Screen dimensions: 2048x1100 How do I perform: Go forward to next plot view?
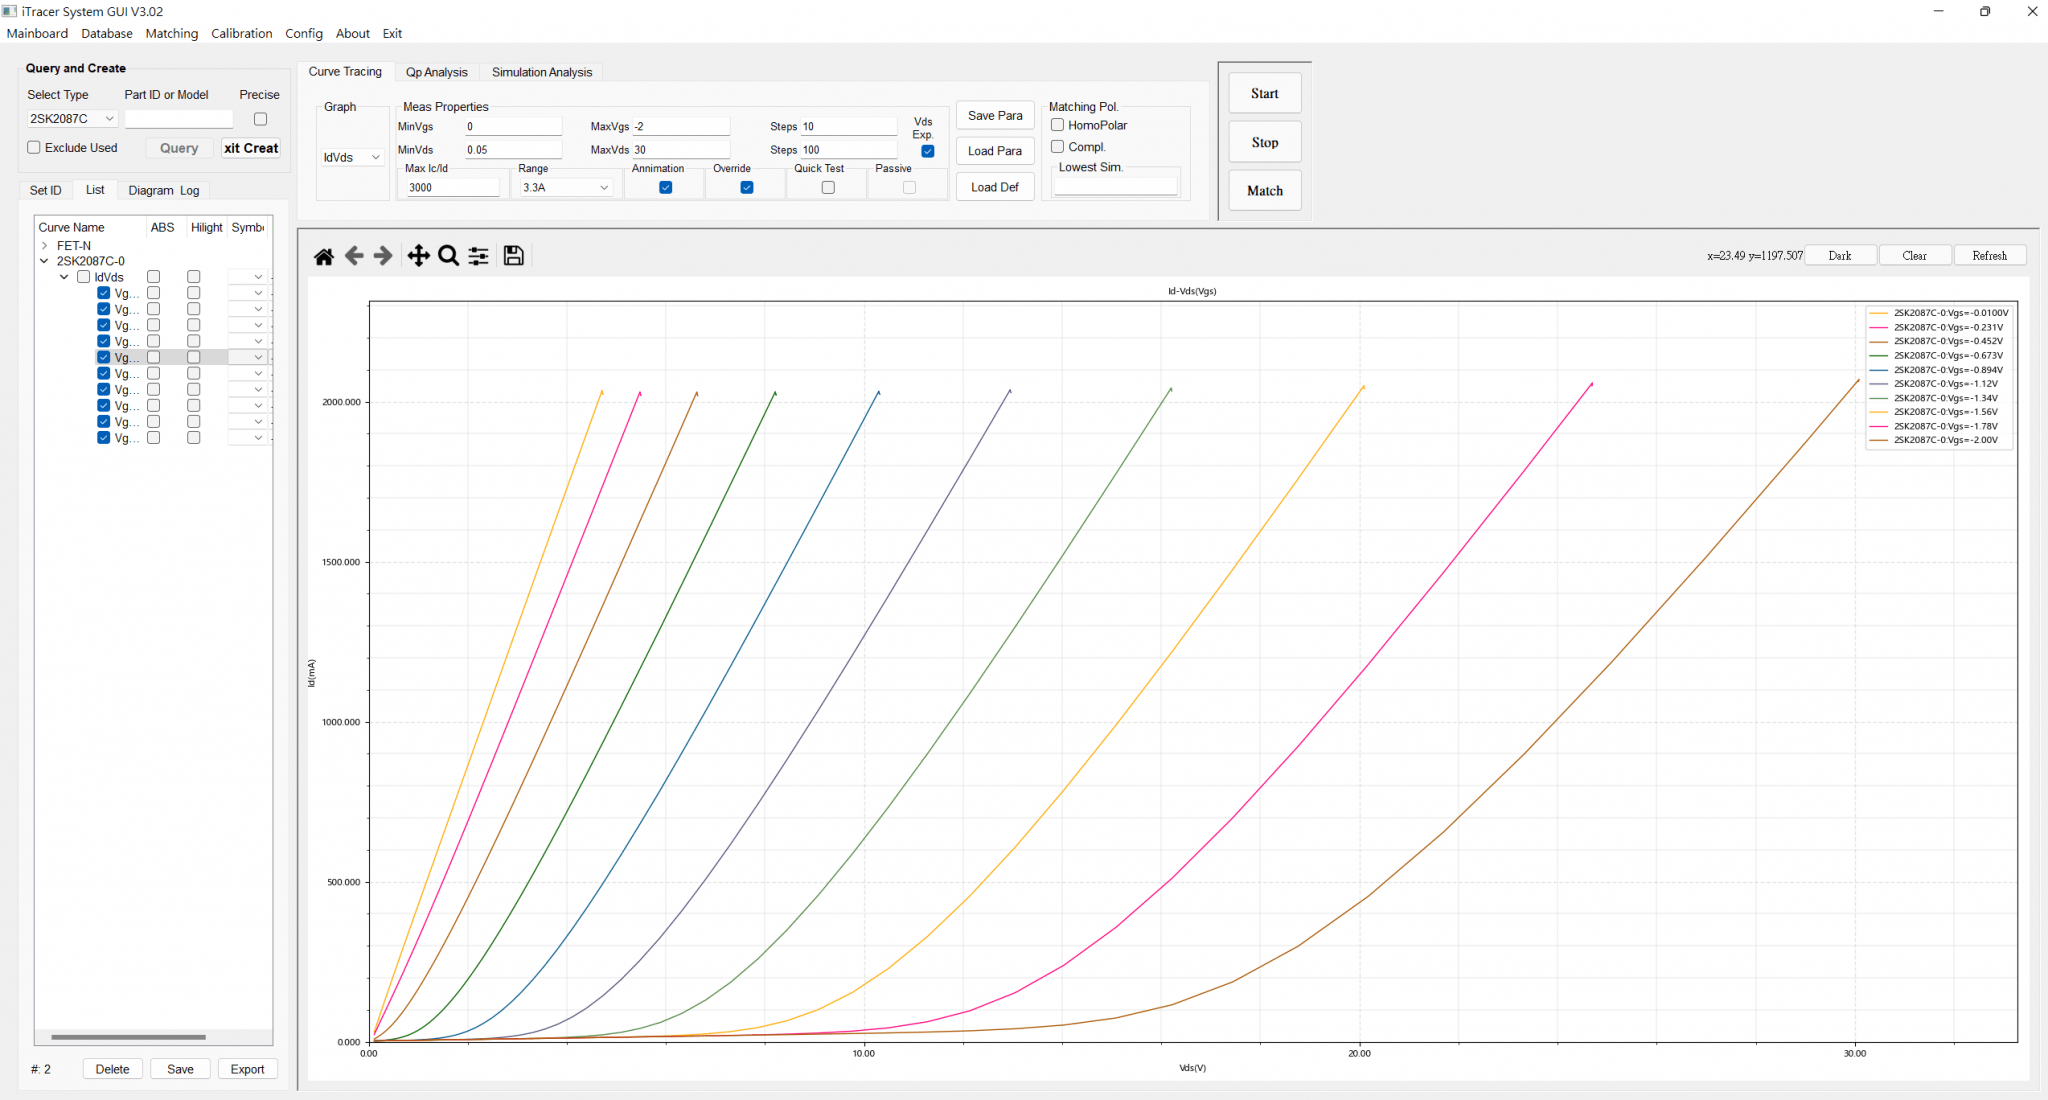(x=383, y=256)
